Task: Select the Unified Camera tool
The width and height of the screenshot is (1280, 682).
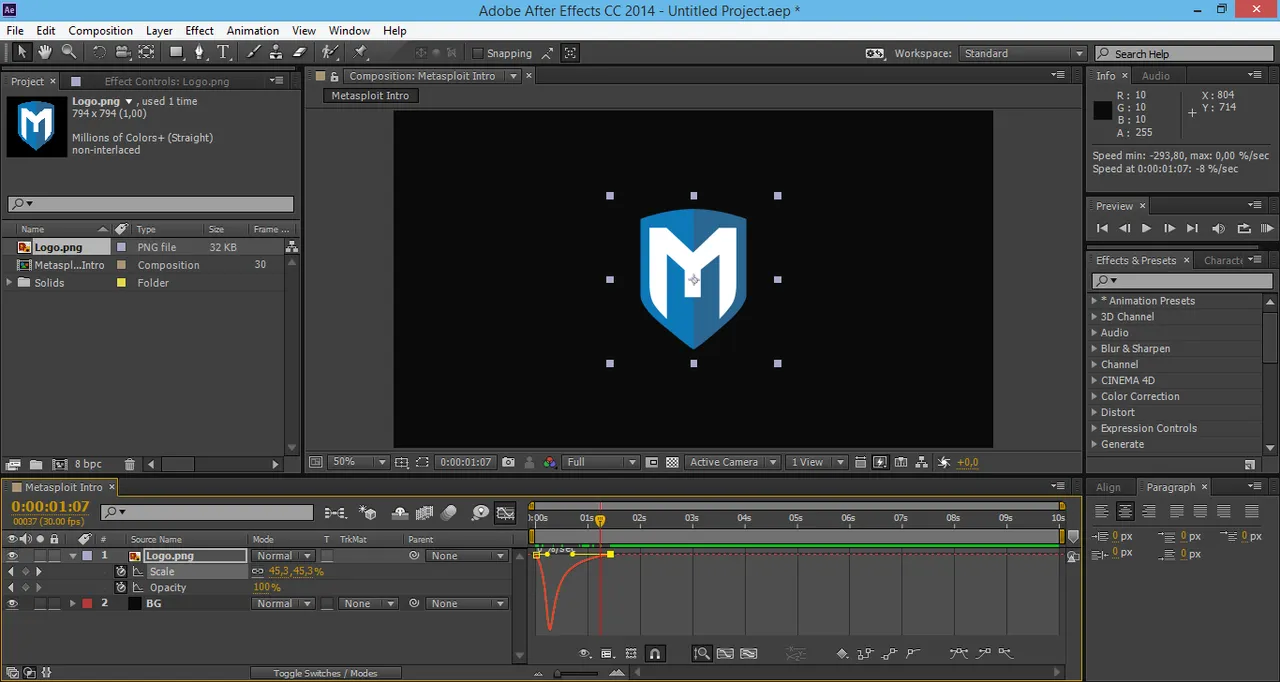Action: point(122,52)
